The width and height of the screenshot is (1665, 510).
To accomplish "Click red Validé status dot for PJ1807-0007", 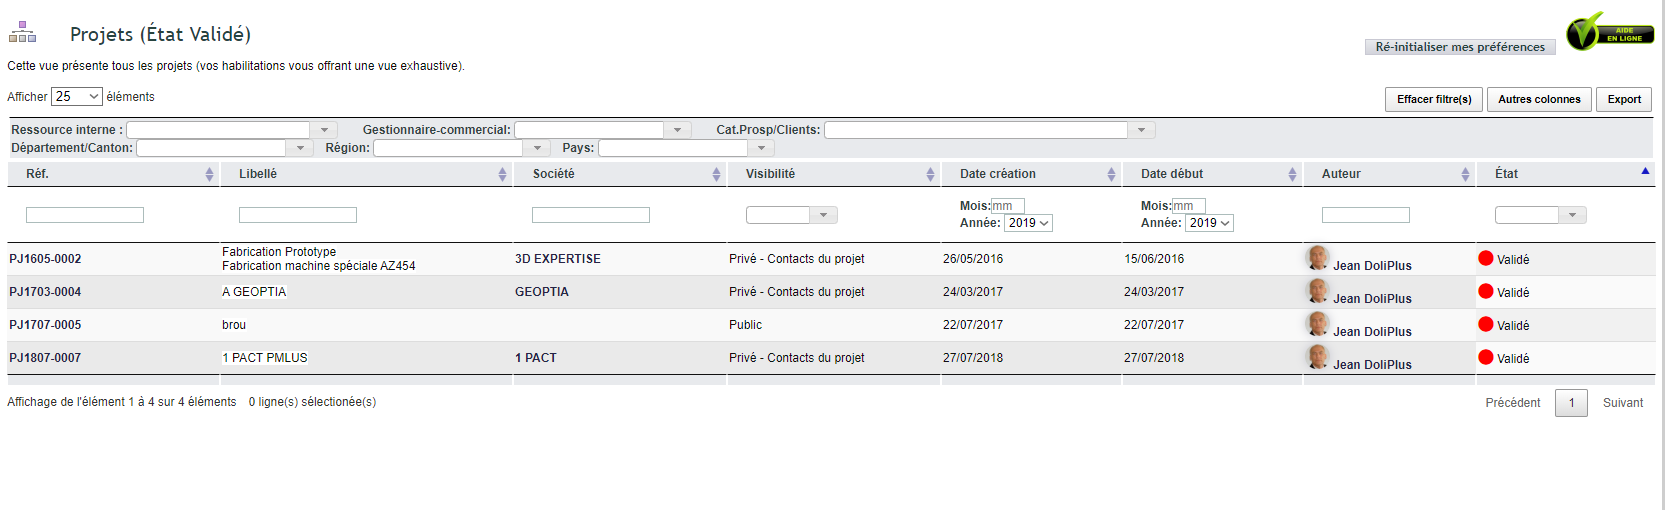I will [x=1486, y=357].
